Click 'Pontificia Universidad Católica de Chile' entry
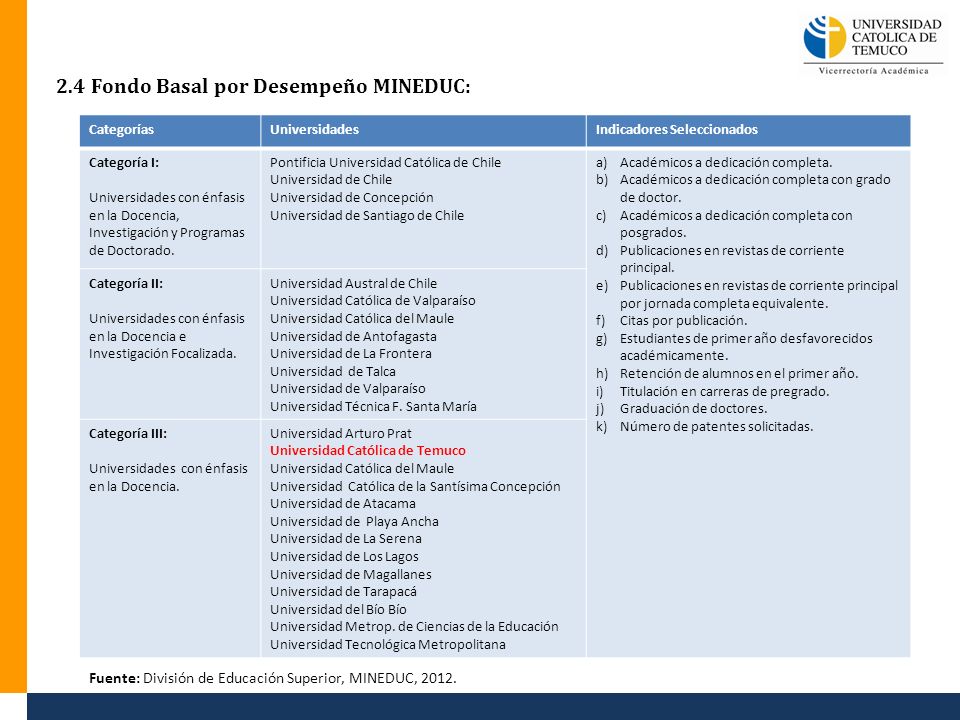Screen dimensions: 960x720 pos(385,162)
